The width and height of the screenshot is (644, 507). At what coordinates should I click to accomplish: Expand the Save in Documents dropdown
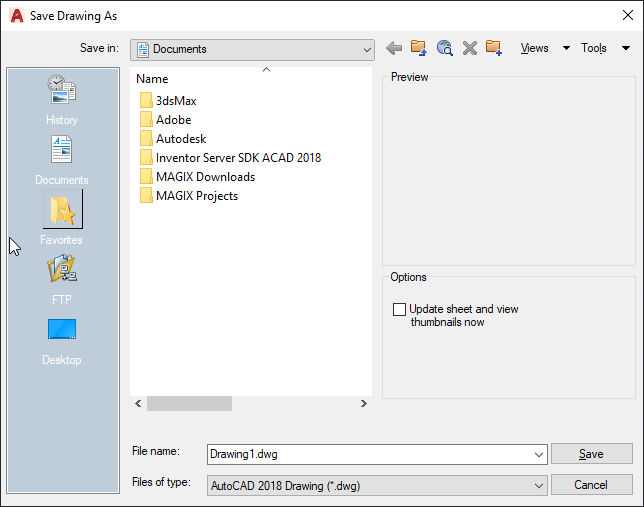252,50
